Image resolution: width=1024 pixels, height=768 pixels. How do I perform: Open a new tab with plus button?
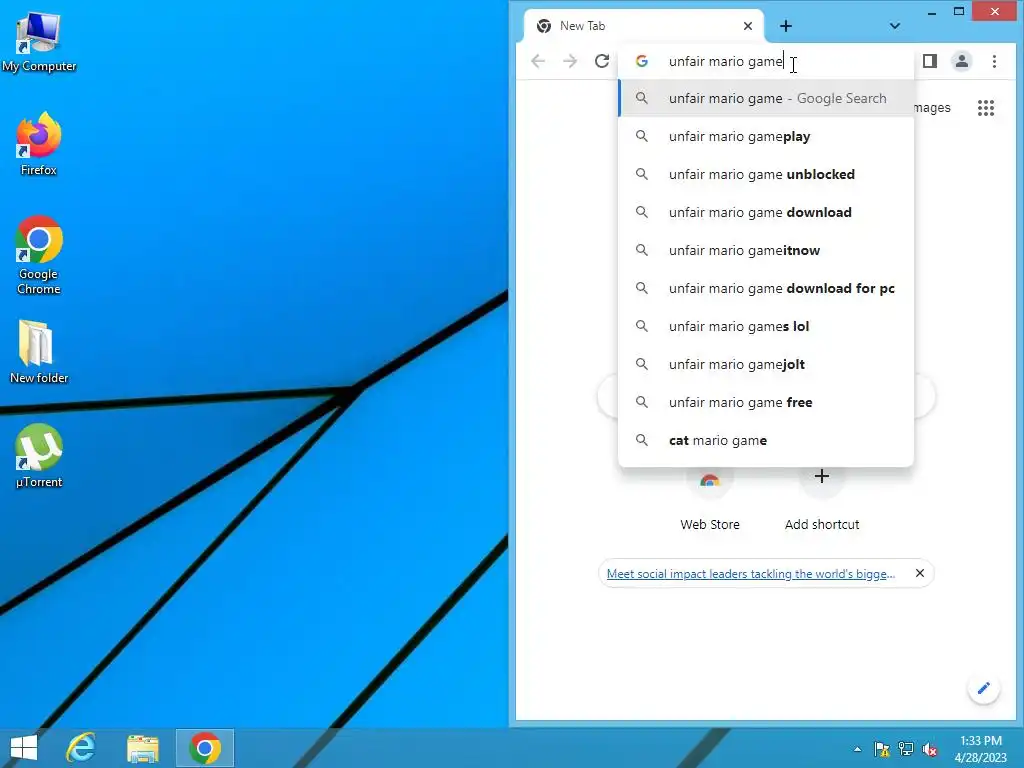pos(786,26)
